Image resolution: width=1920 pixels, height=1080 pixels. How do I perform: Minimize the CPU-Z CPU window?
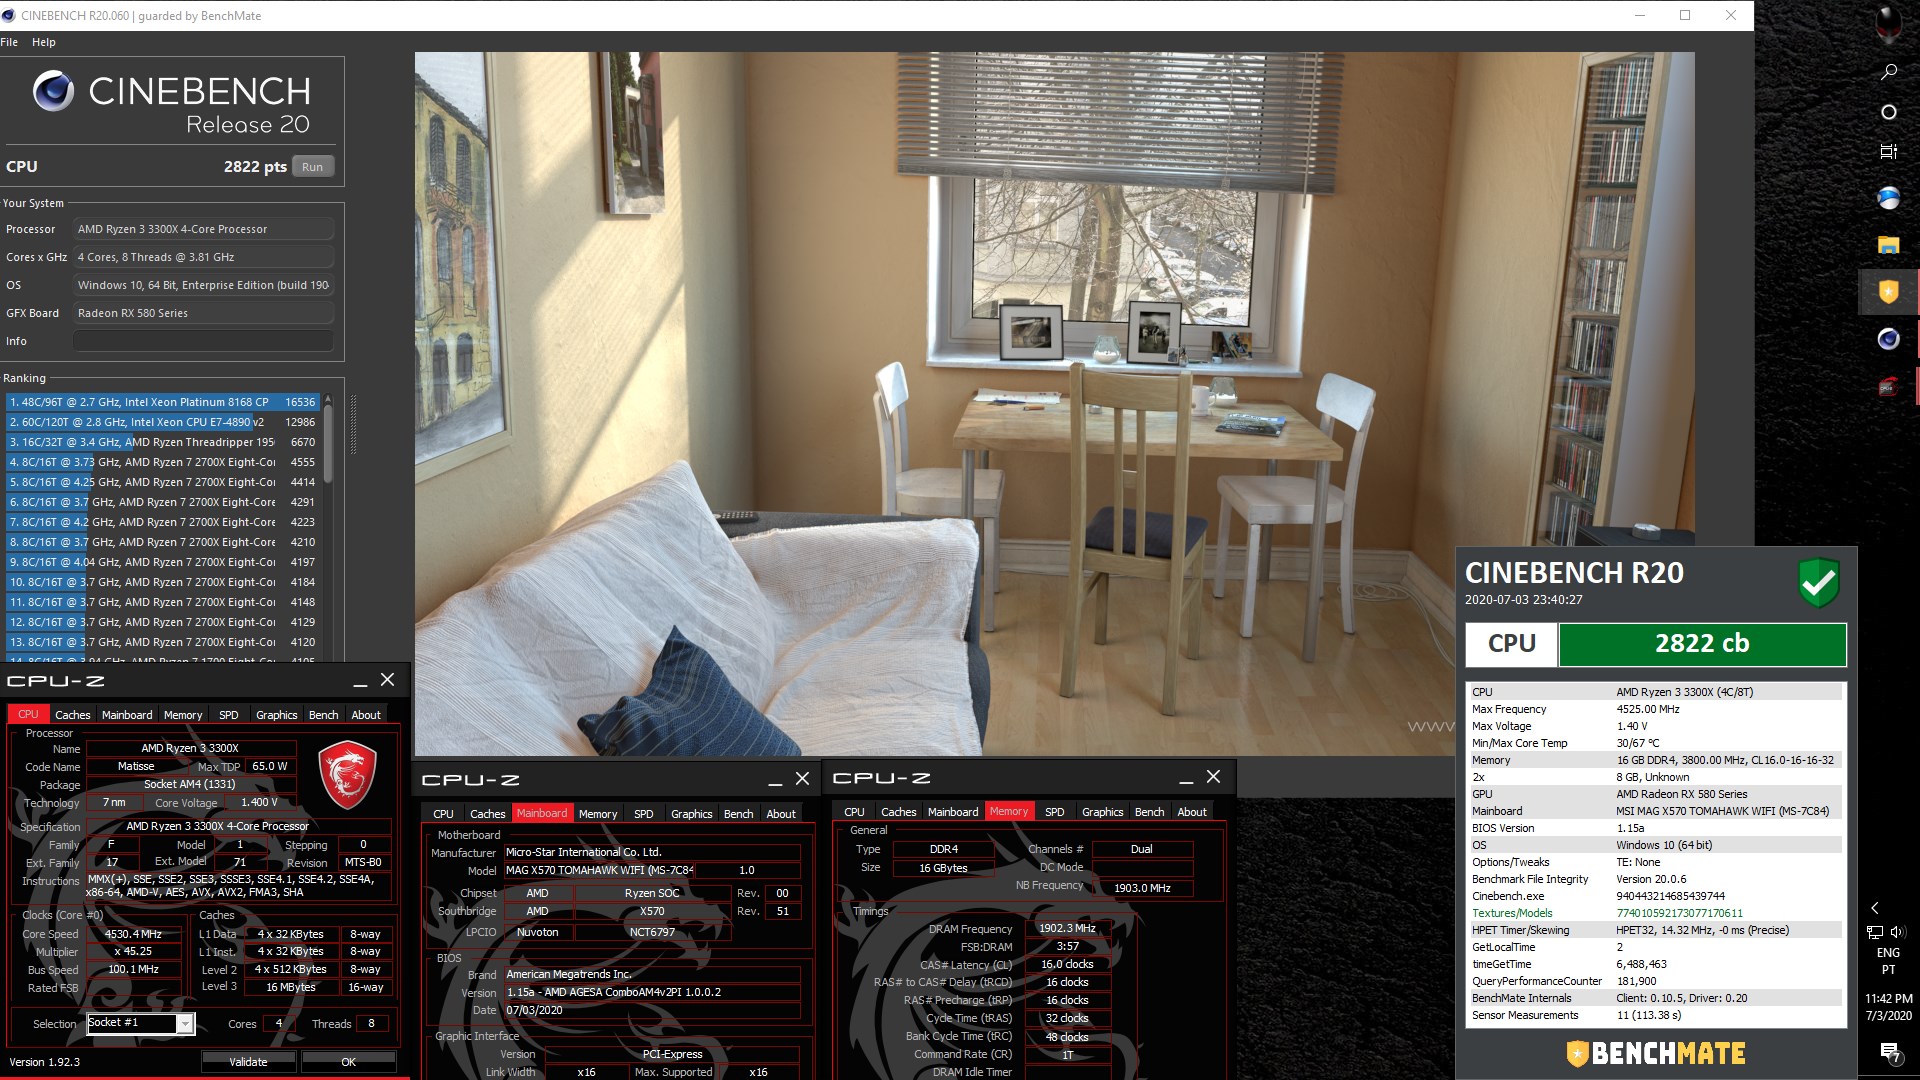click(360, 682)
